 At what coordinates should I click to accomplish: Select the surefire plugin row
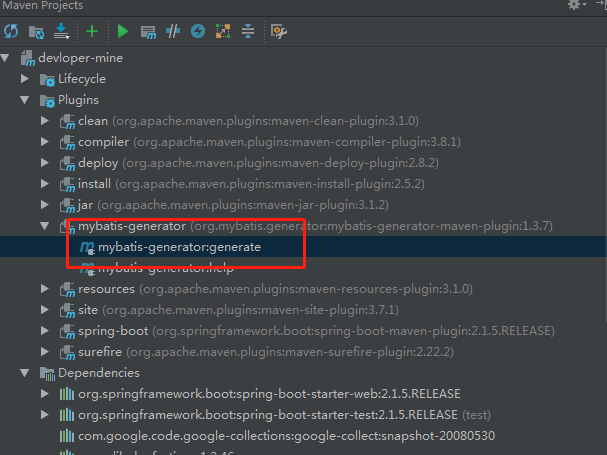[304, 352]
